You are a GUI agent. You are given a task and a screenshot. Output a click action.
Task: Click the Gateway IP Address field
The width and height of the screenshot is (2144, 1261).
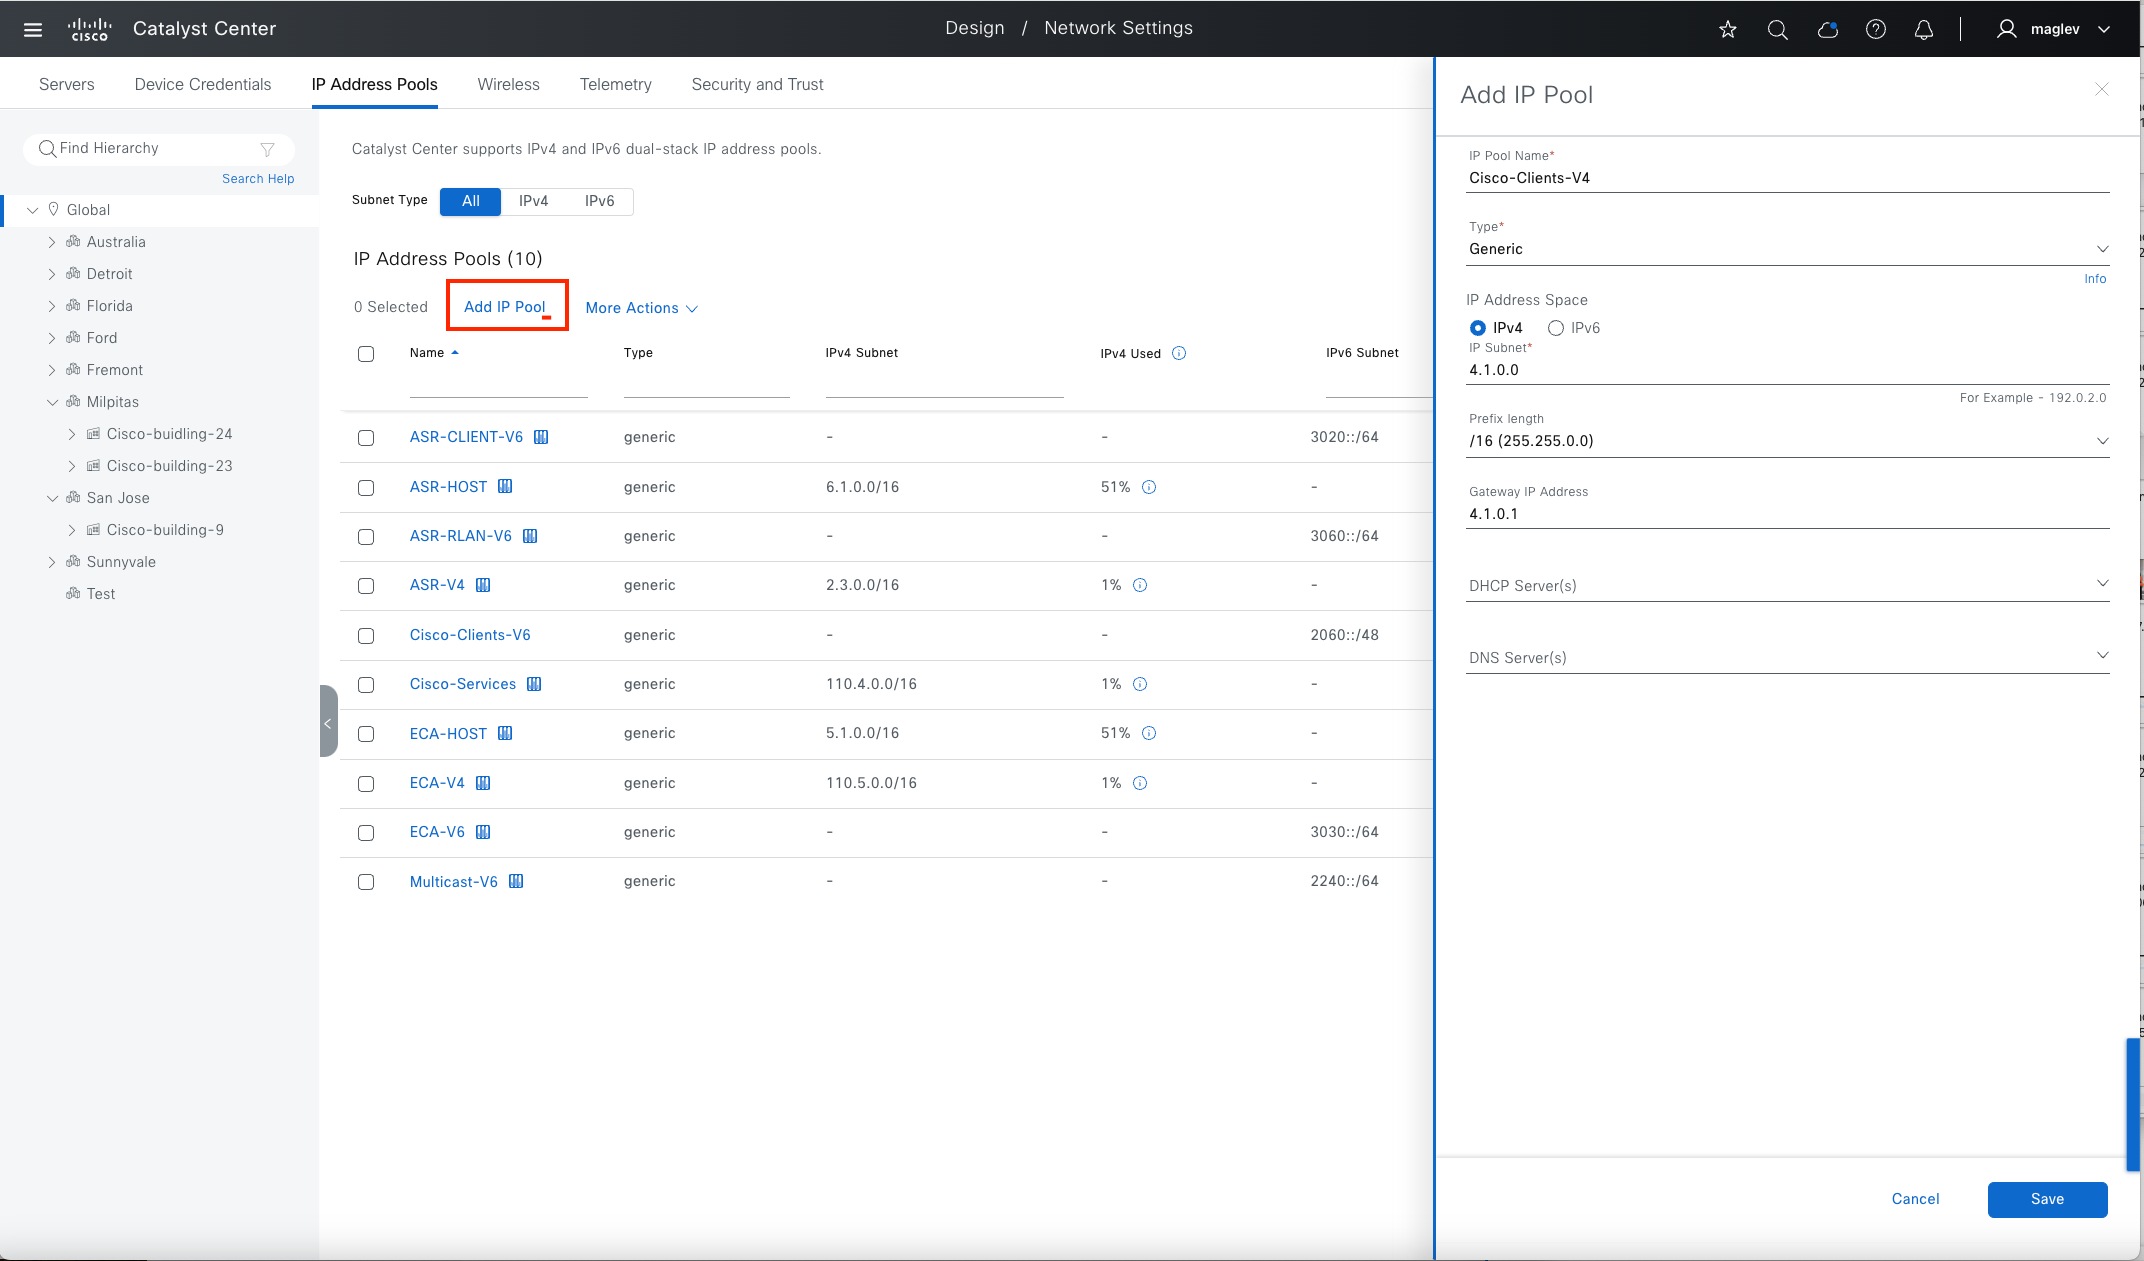click(1785, 514)
